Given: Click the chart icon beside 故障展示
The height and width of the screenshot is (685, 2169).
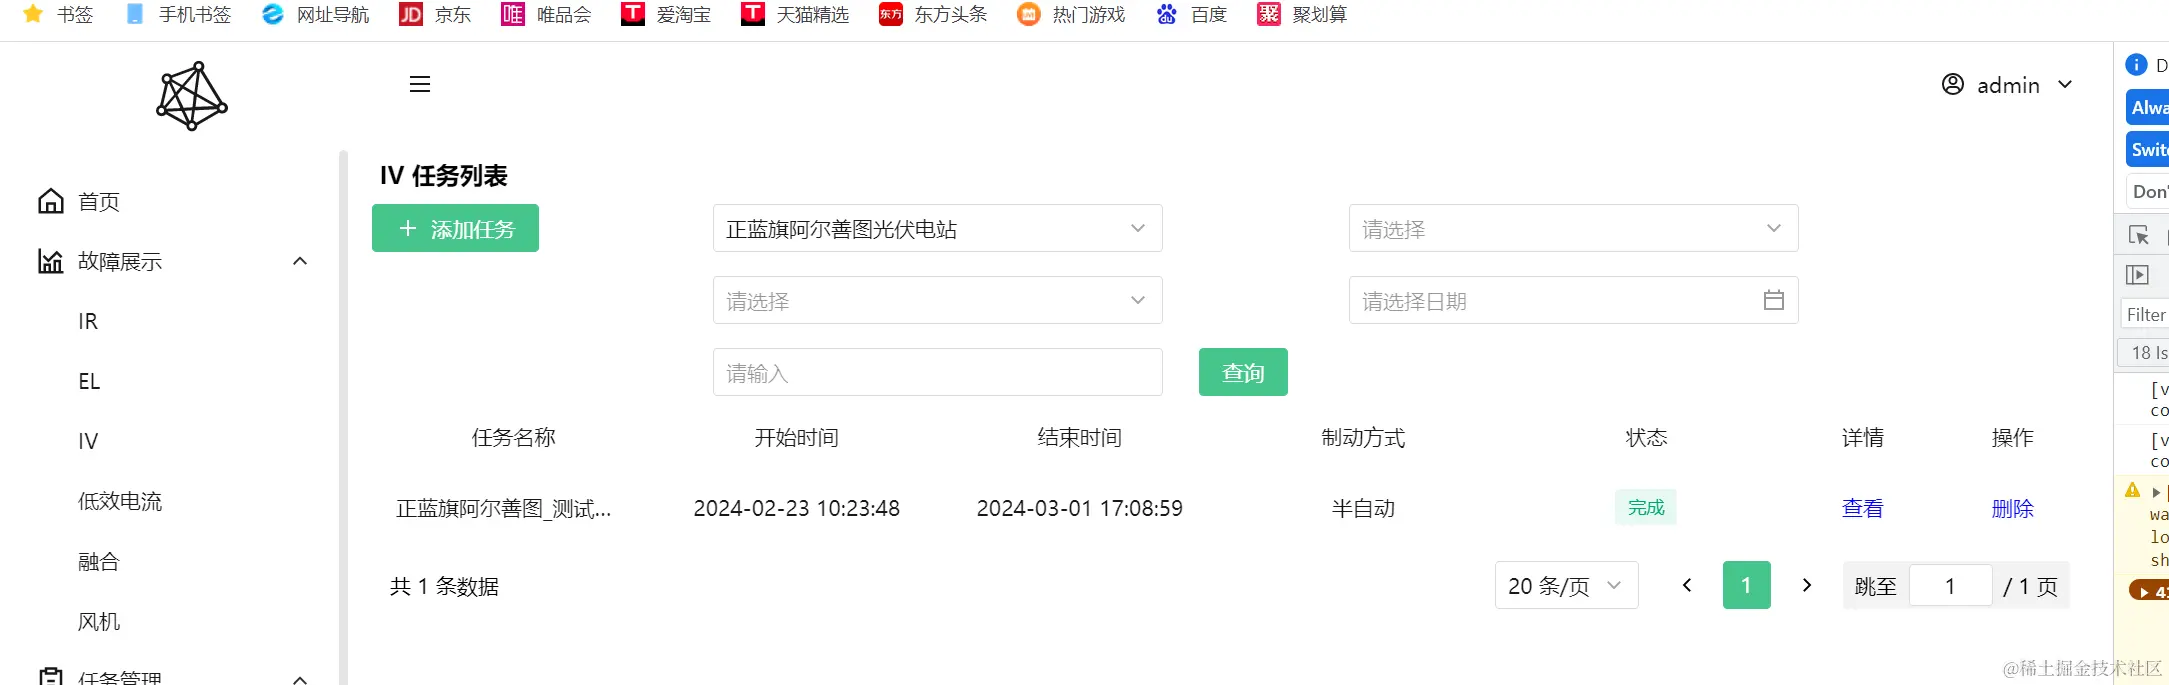Looking at the screenshot, I should coord(51,261).
